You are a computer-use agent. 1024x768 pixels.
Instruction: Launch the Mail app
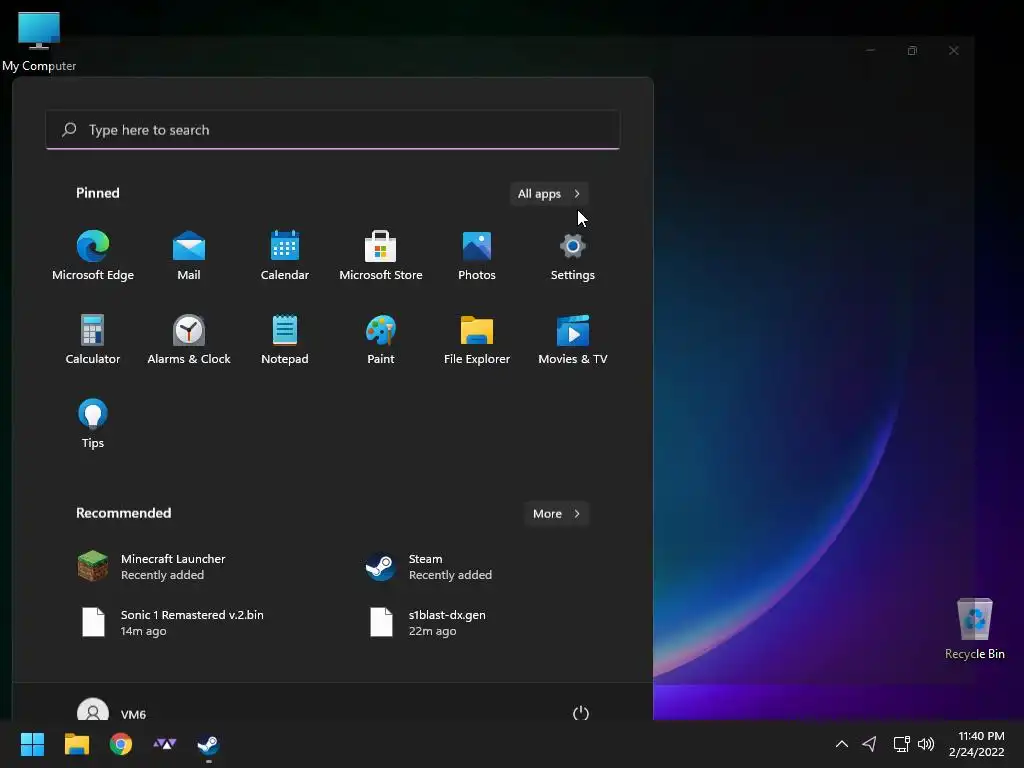[x=189, y=255]
